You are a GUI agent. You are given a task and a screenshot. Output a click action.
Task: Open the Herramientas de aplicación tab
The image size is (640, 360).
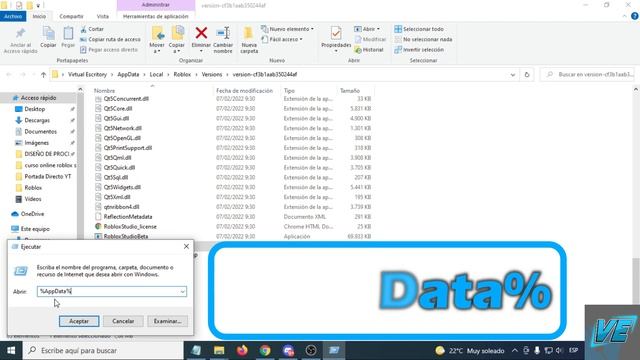[156, 16]
